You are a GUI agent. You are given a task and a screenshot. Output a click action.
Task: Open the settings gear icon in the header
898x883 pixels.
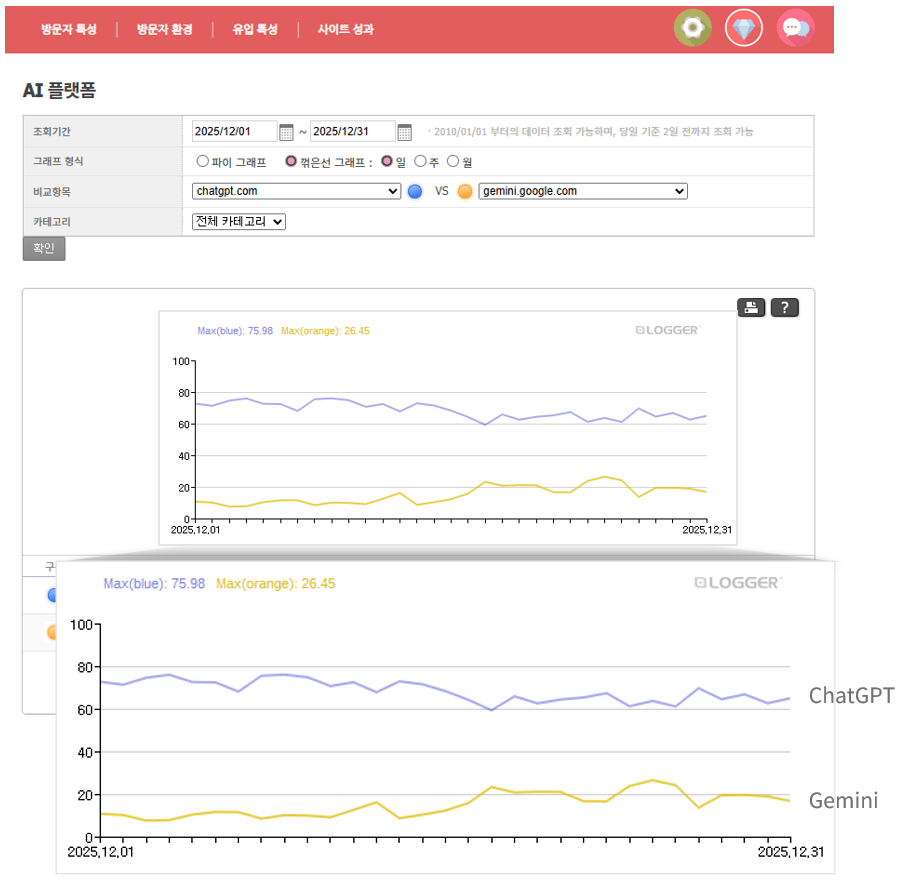pos(693,28)
